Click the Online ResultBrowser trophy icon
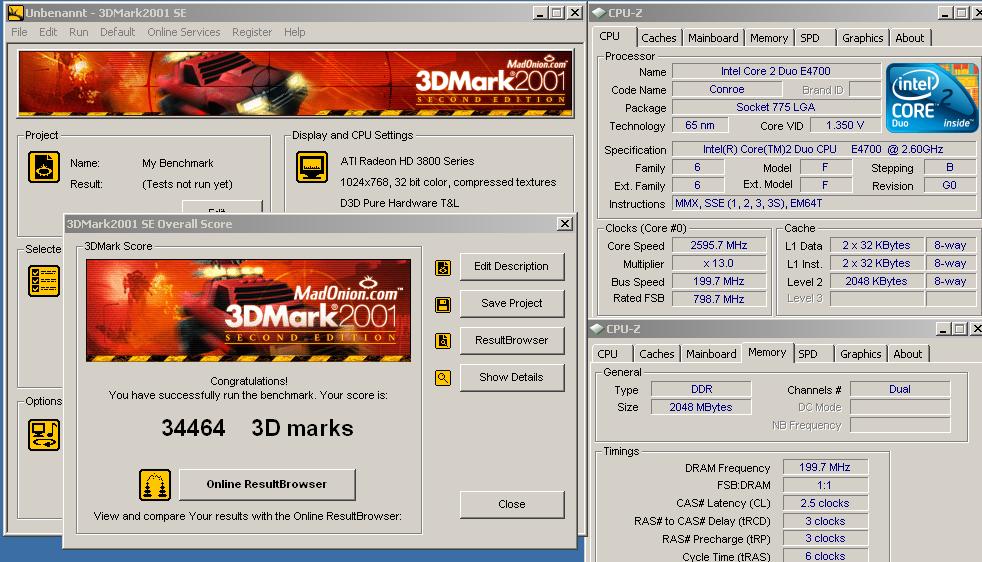Image resolution: width=982 pixels, height=562 pixels. (x=155, y=485)
